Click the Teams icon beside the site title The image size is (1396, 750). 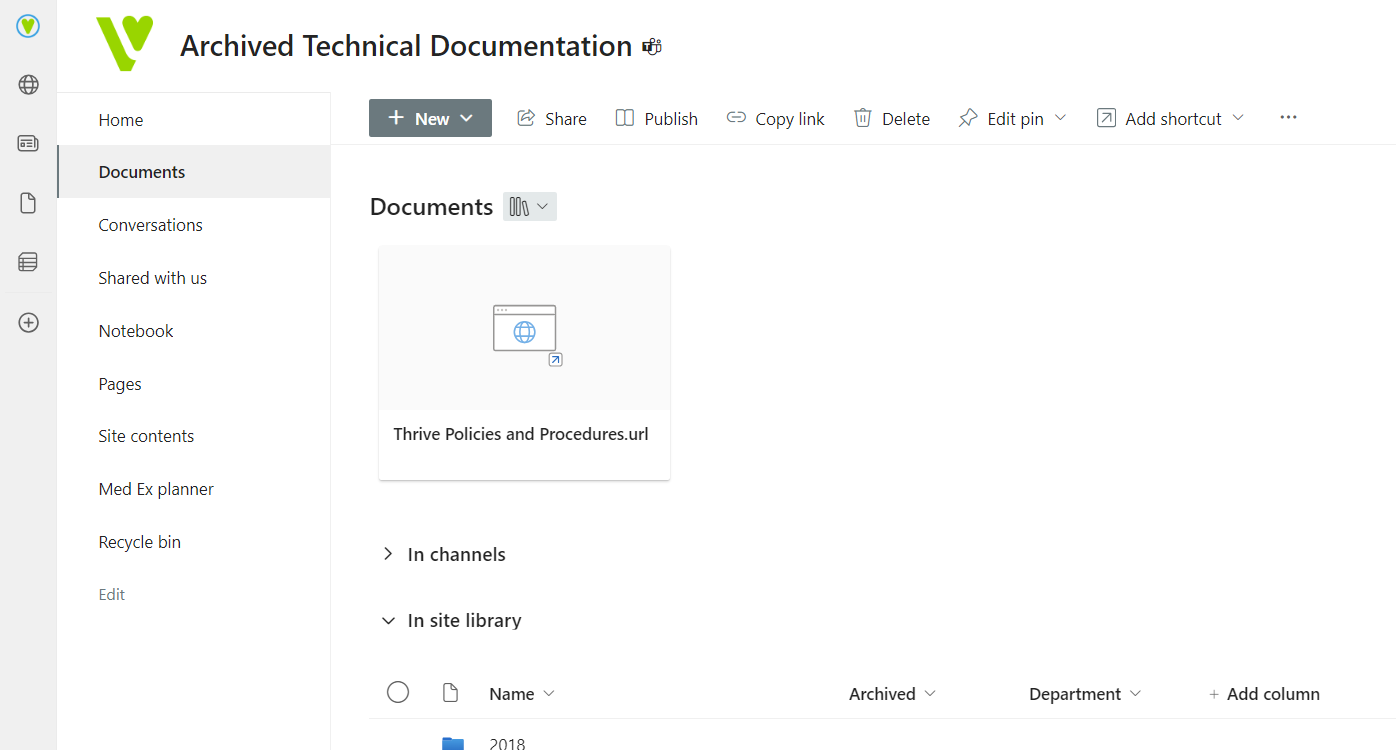(652, 47)
